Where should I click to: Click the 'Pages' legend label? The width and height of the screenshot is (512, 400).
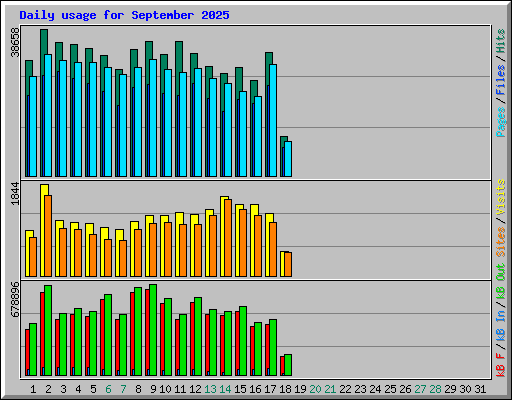click(x=501, y=122)
